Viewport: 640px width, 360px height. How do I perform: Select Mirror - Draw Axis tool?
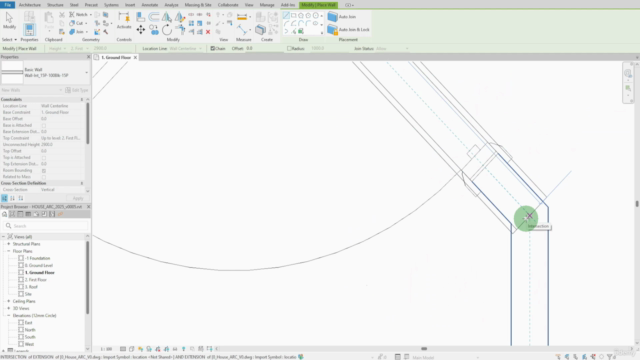point(180,17)
